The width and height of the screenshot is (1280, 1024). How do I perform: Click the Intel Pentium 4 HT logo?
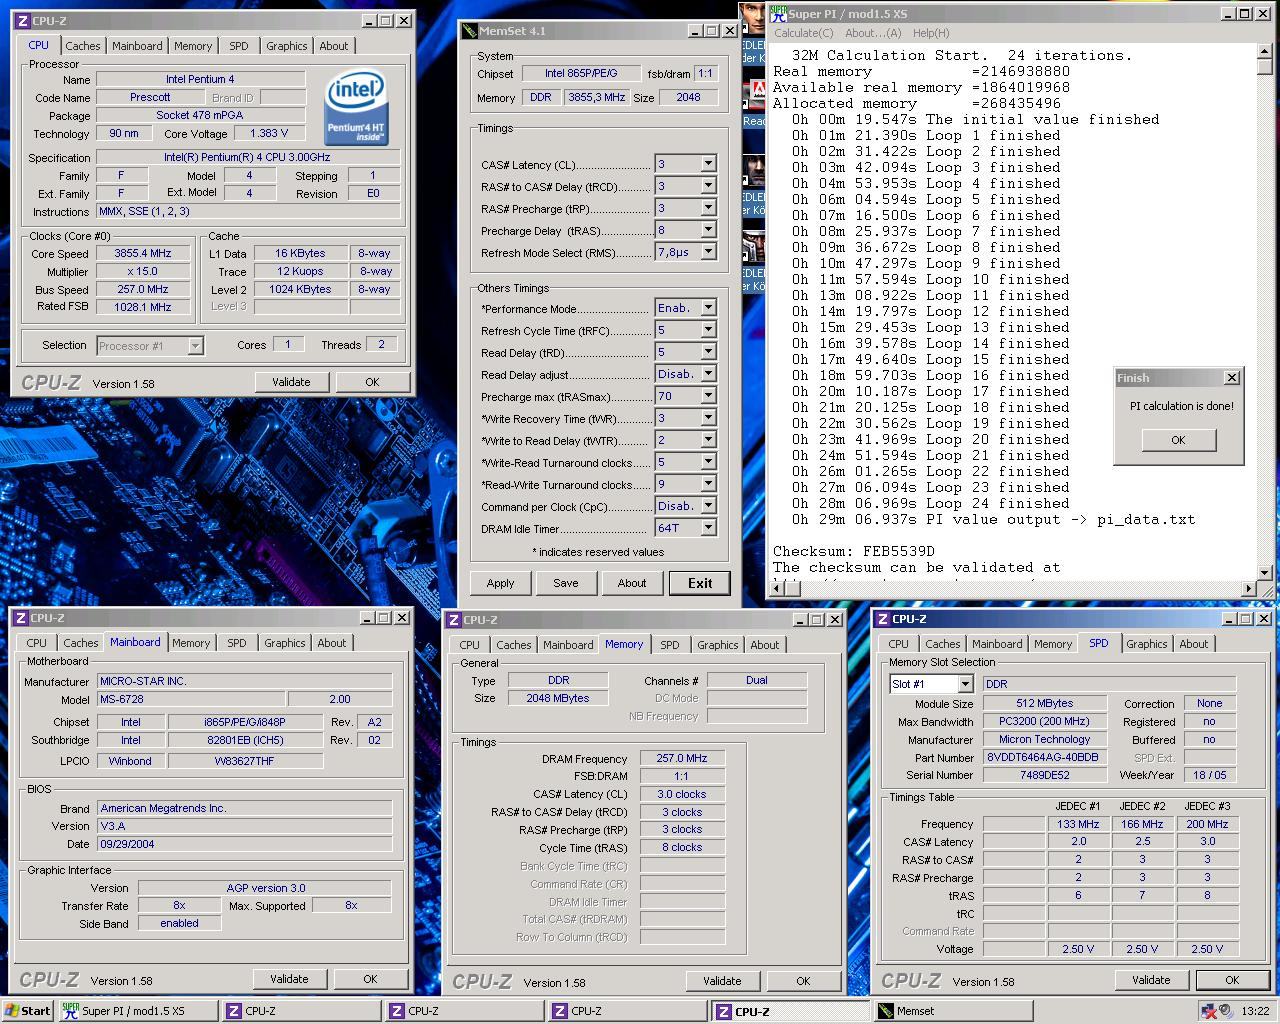coord(356,107)
